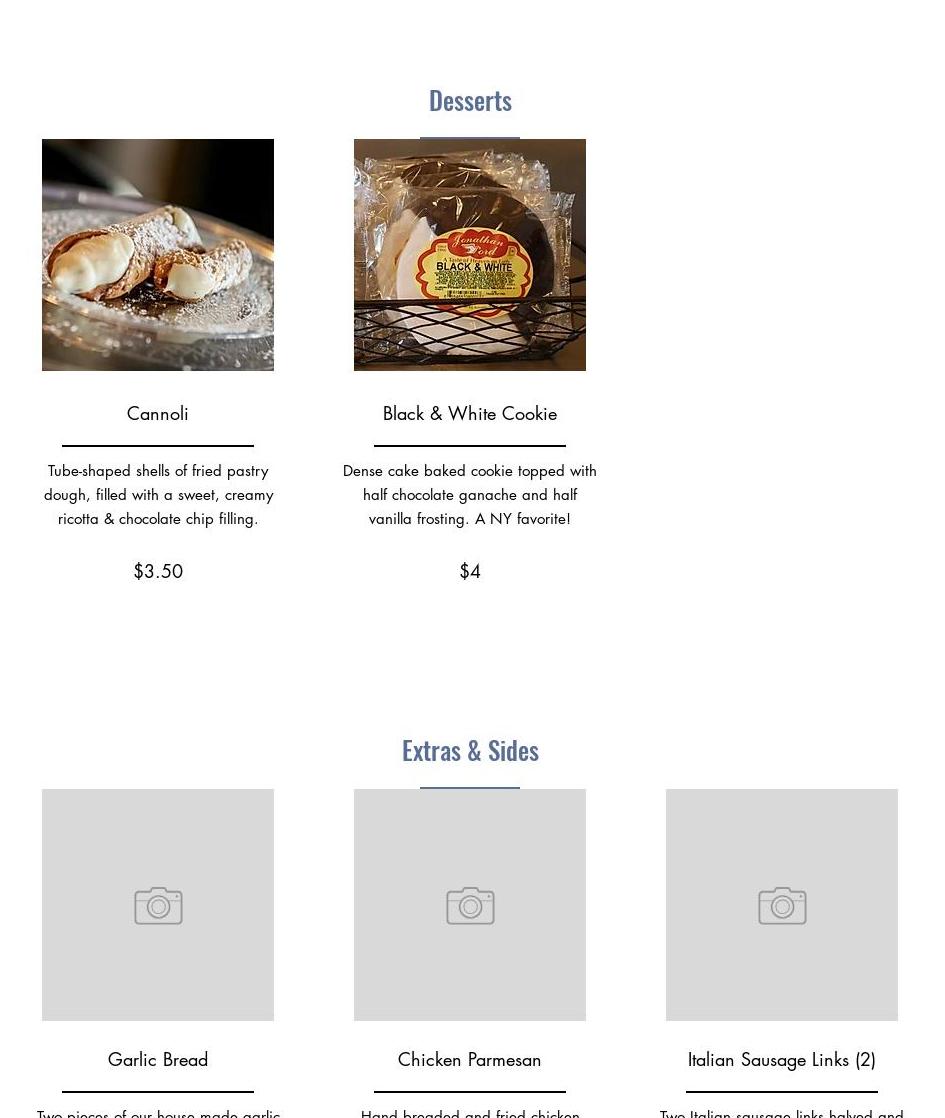The height and width of the screenshot is (1118, 945).
Task: Click the gray Chicken Parmesan image placeholder
Action: point(469,904)
